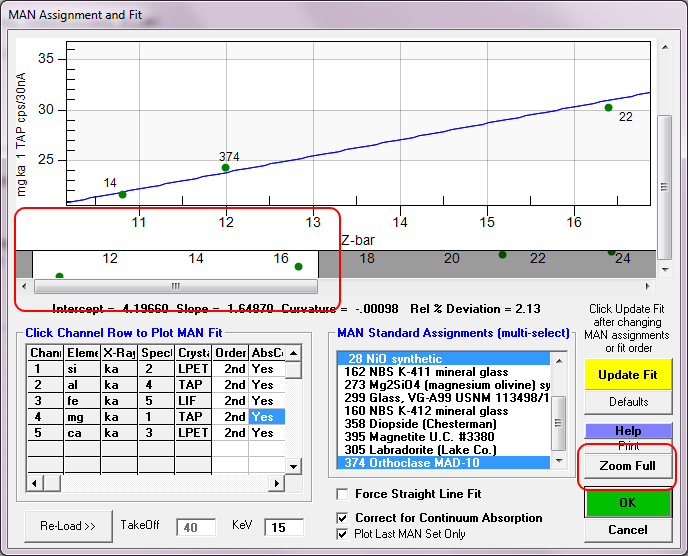The width and height of the screenshot is (688, 556).
Task: Click the data point labeled 22
Action: click(x=608, y=107)
